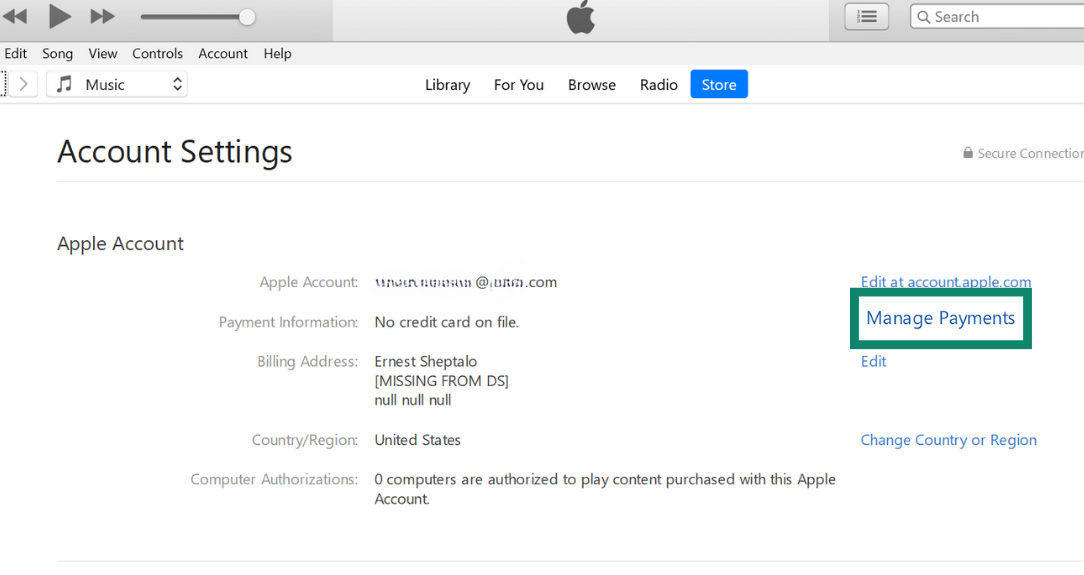Open the Controls menu
The image size is (1084, 575).
click(x=157, y=53)
